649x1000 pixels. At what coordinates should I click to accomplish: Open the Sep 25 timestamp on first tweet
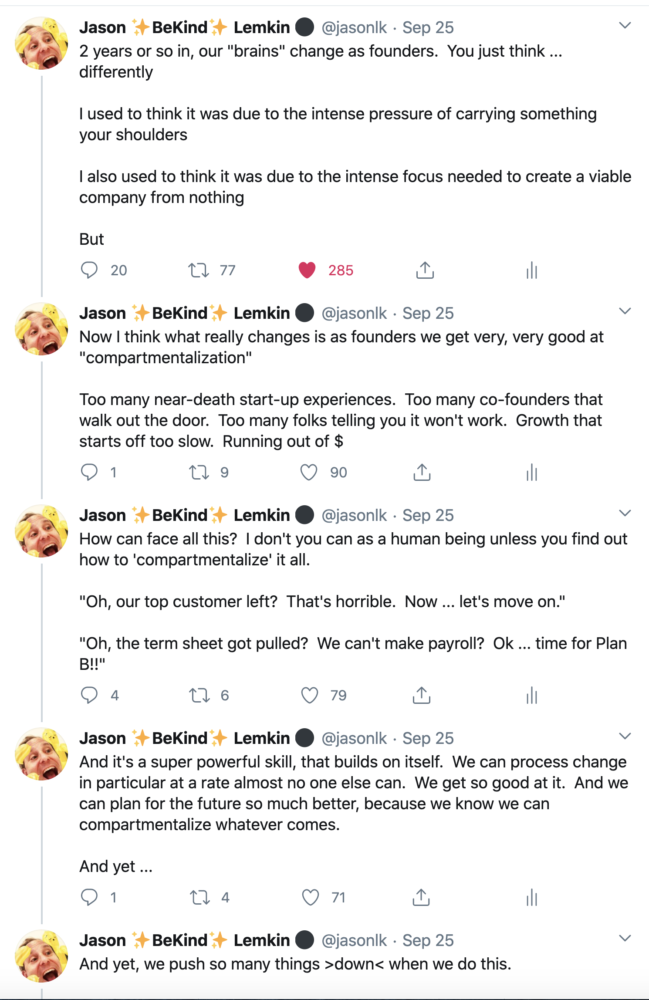428,26
